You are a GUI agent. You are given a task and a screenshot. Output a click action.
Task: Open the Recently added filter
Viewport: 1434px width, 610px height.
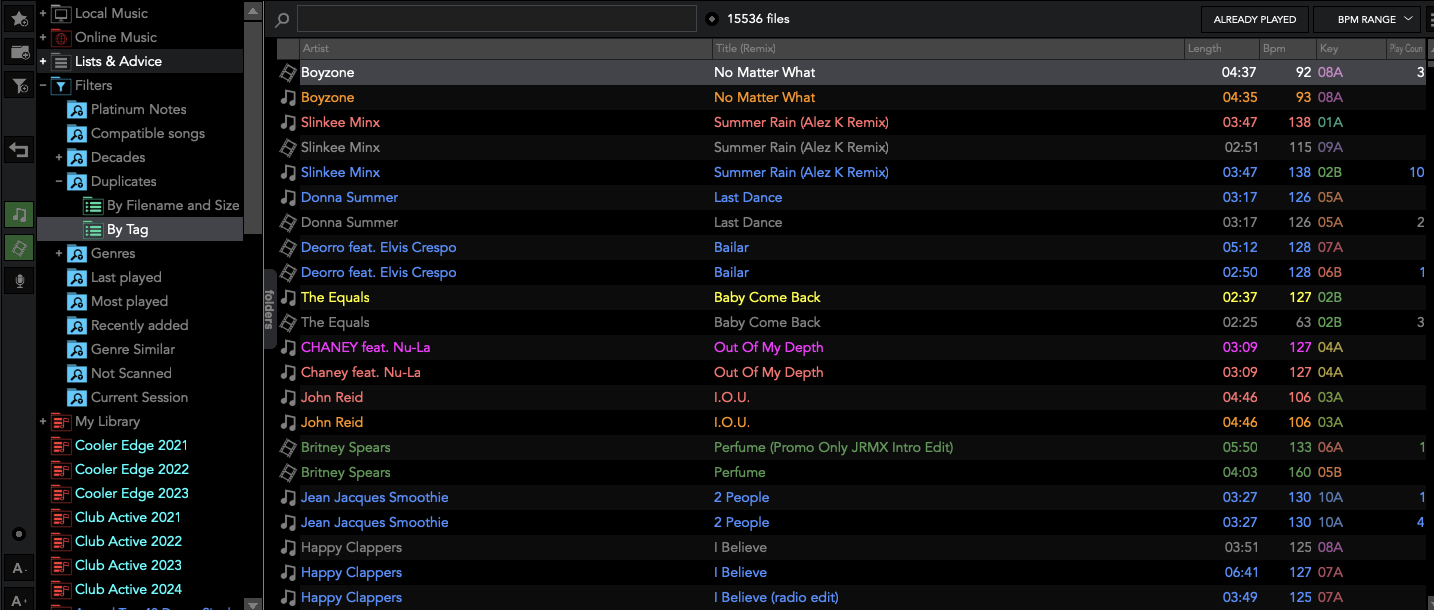tap(140, 325)
